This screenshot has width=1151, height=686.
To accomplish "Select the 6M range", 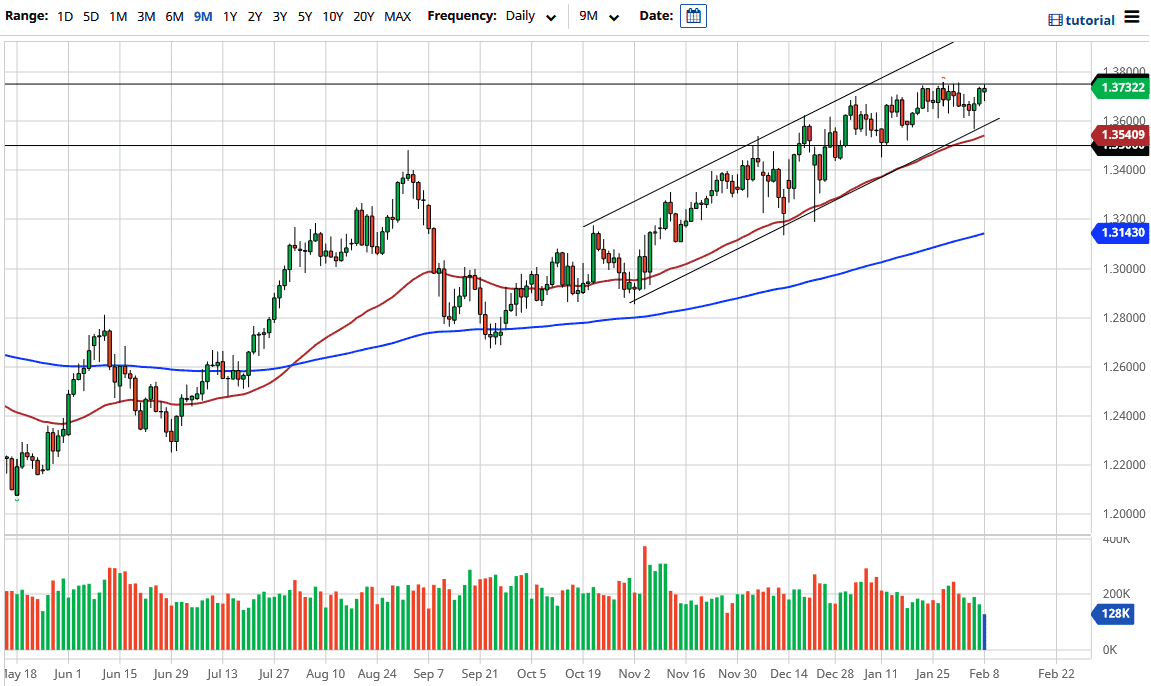I will point(174,16).
